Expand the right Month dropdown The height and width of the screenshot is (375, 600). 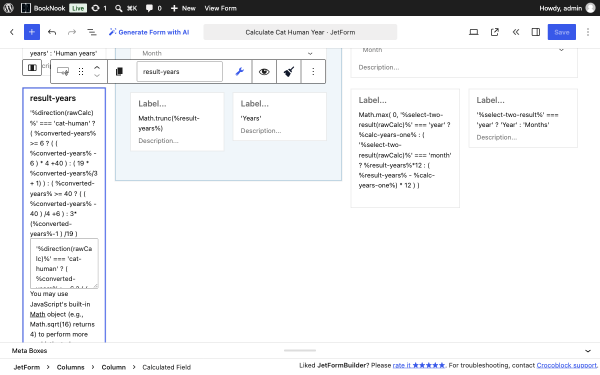pos(463,50)
